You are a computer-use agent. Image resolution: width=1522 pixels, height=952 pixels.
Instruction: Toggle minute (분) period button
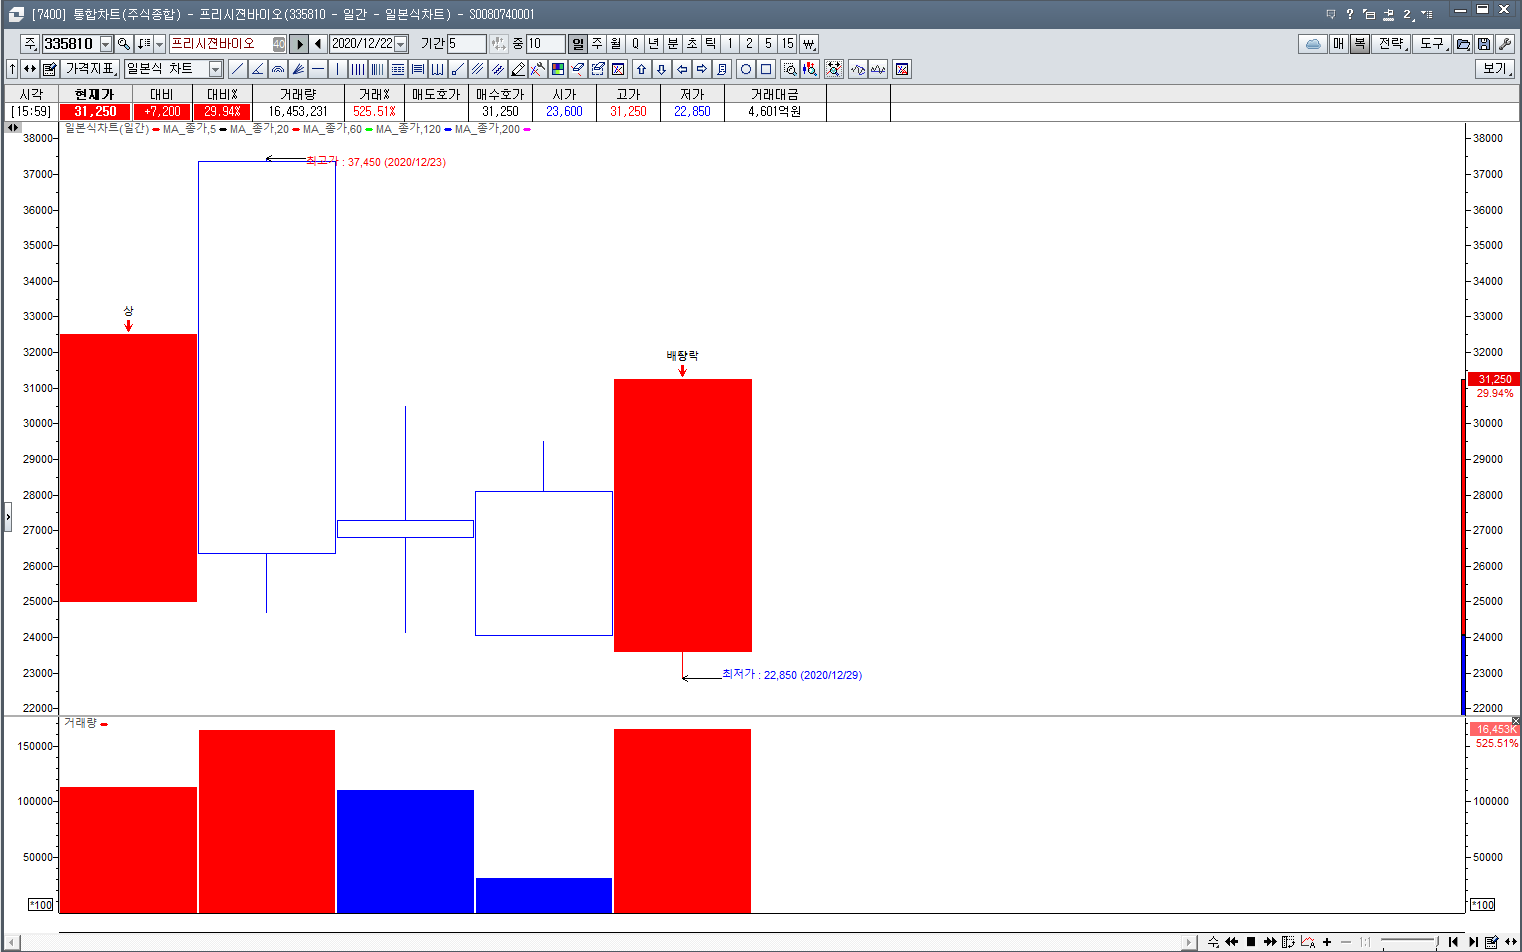pyautogui.click(x=673, y=44)
